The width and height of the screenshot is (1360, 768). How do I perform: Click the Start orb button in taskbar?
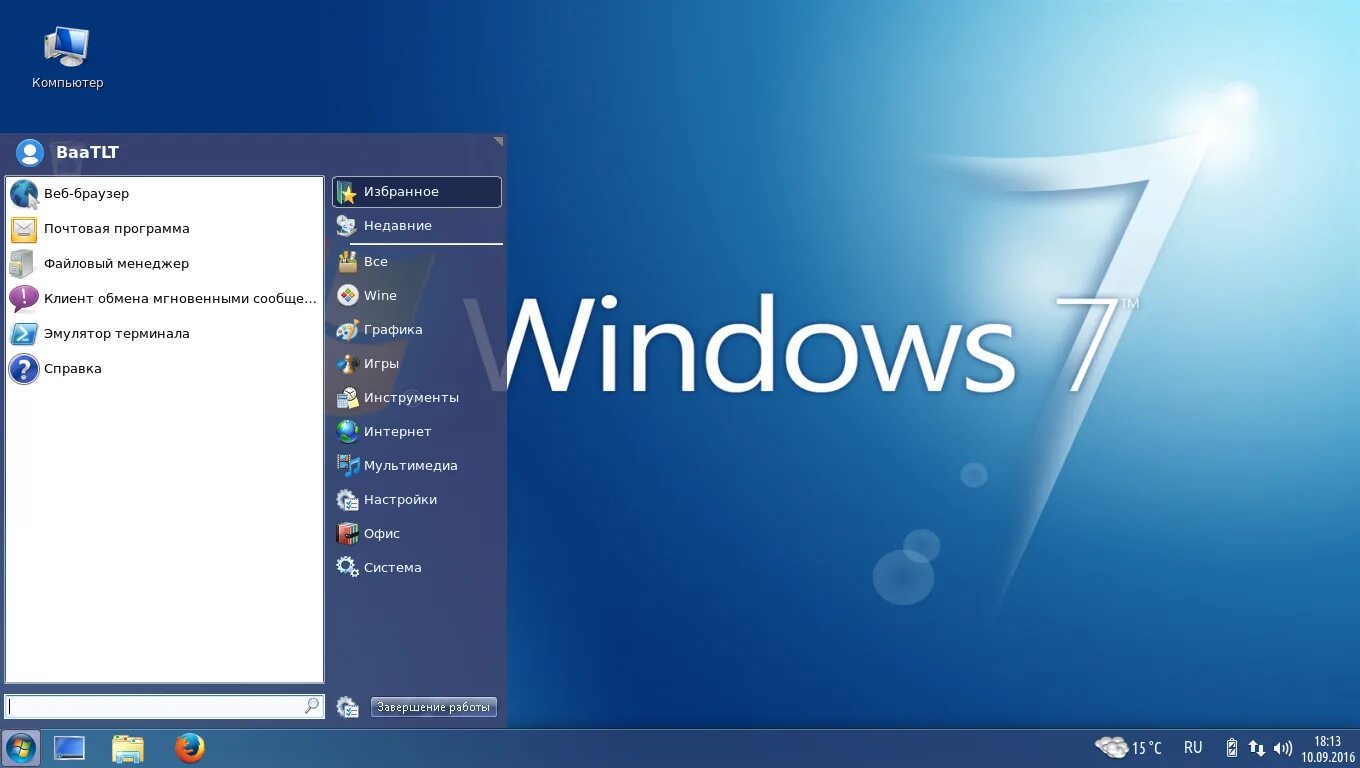pyautogui.click(x=20, y=748)
